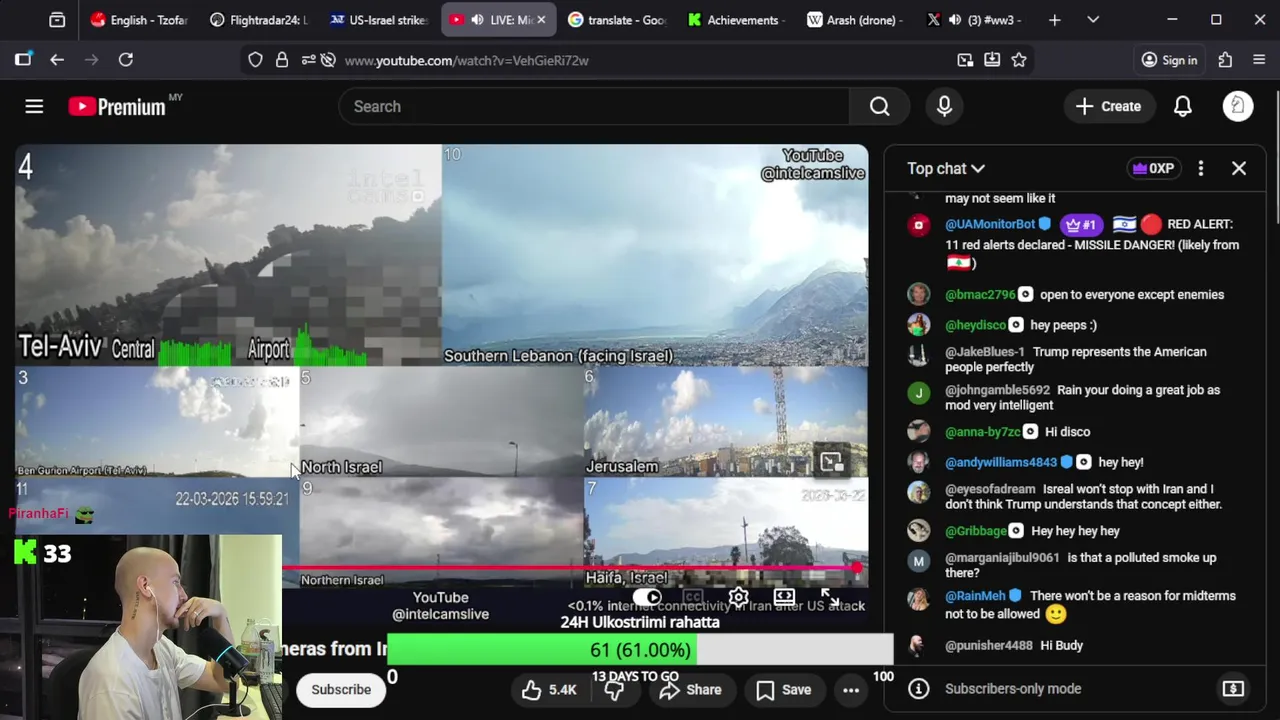Switch to the (3) #ww3 tab

click(976, 20)
